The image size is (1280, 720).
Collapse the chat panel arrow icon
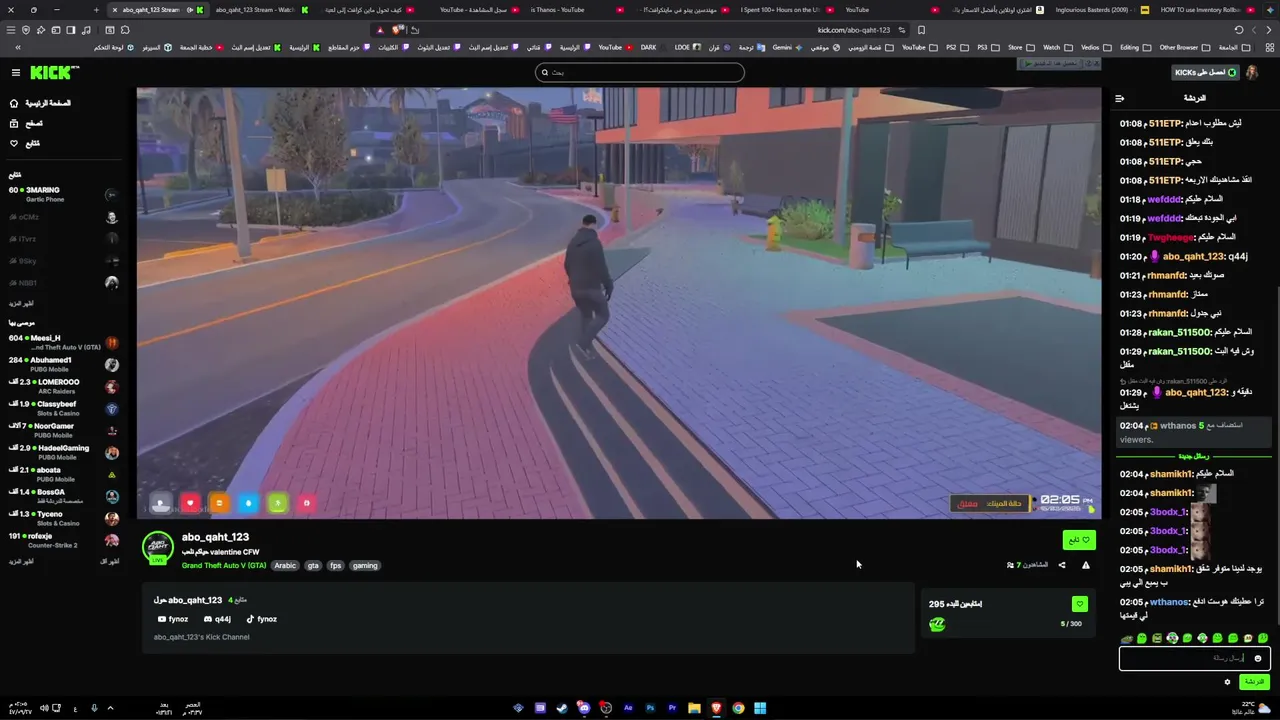[x=1119, y=98]
